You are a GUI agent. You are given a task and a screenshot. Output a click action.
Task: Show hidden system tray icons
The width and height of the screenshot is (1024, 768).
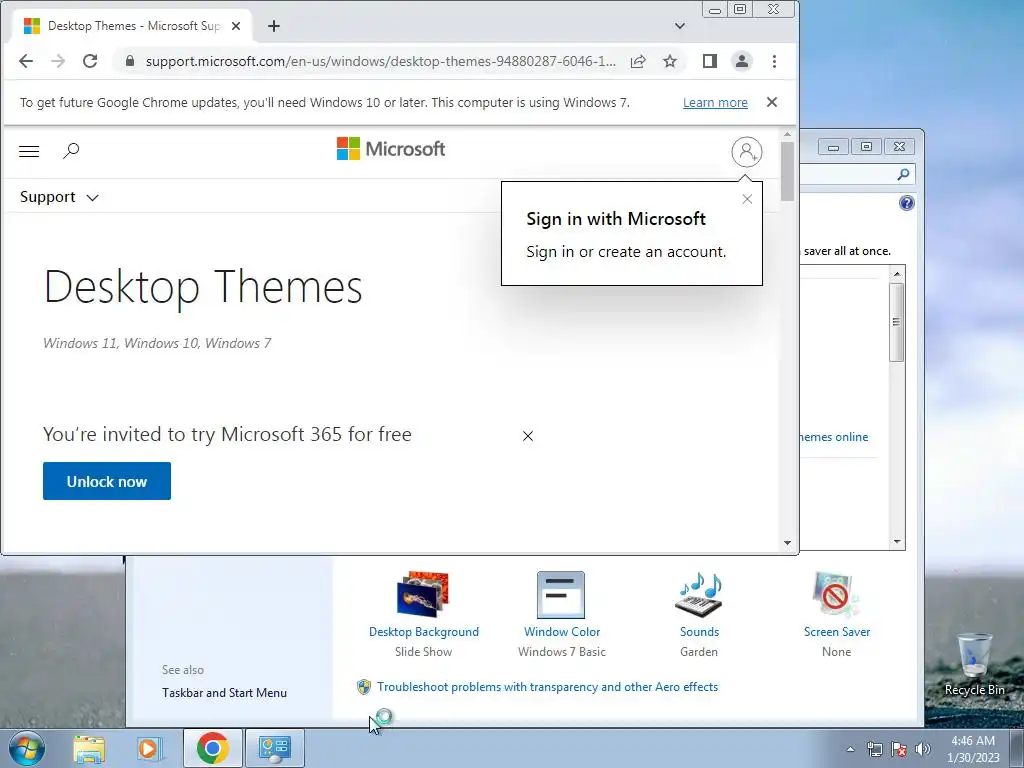tap(850, 749)
